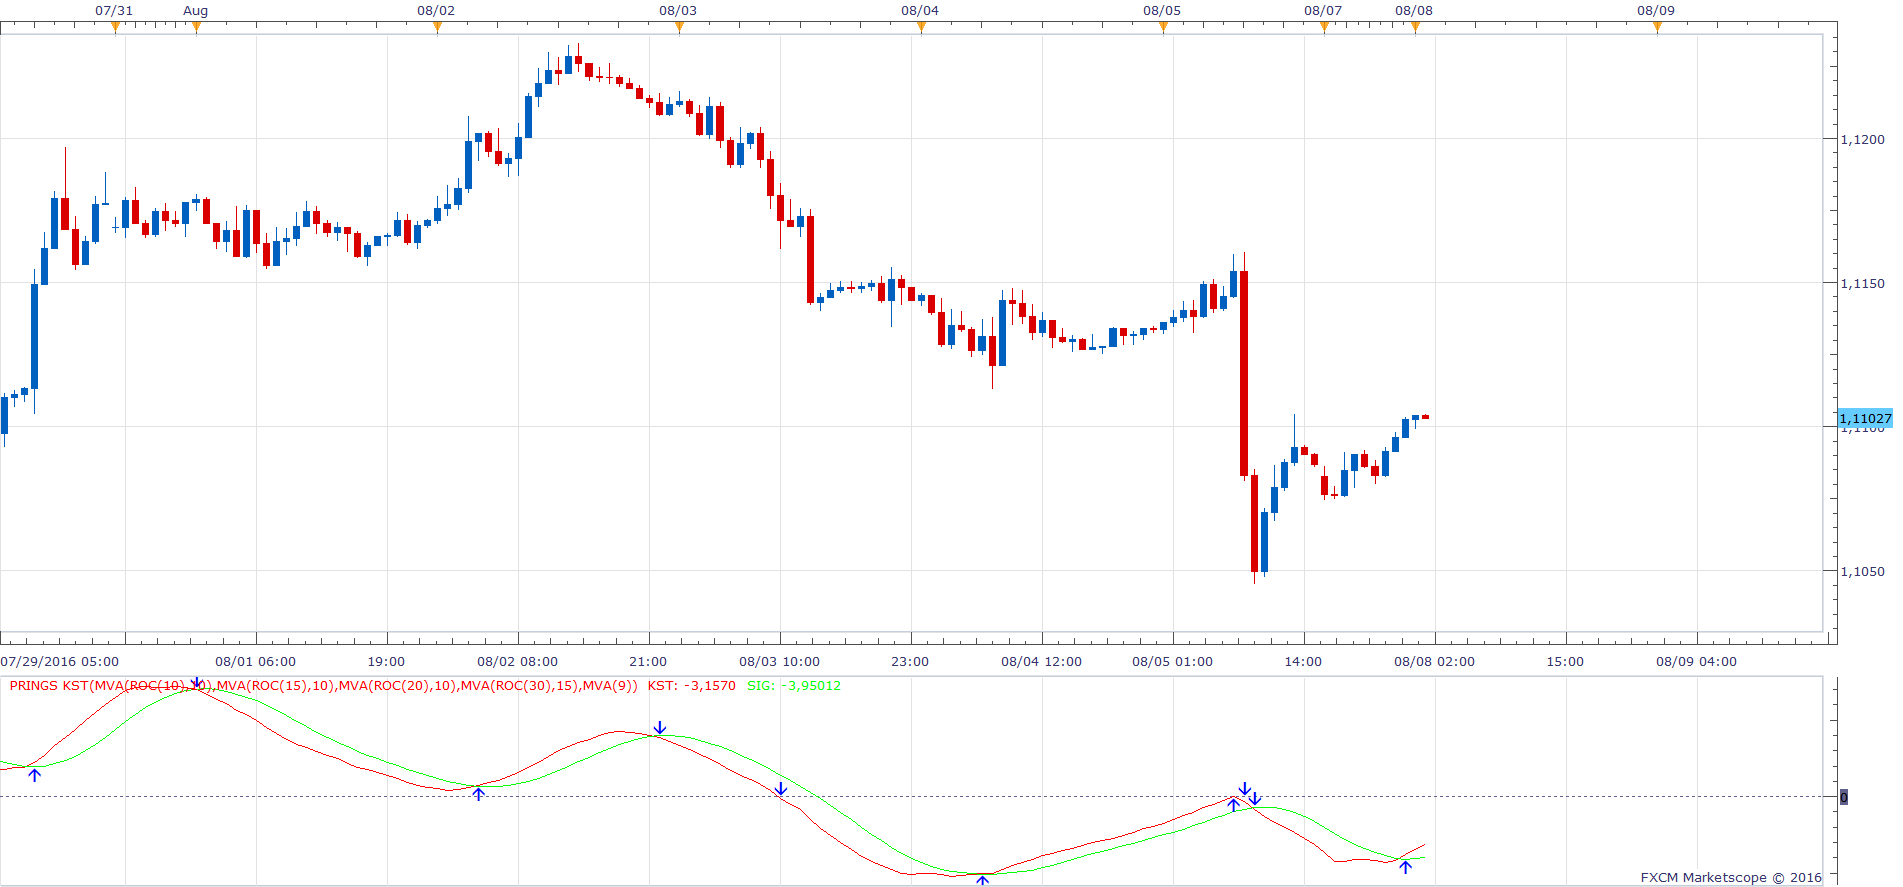Screen dimensions: 1903x887
Task: Click the orange day marker for 08/04
Action: coord(921,28)
